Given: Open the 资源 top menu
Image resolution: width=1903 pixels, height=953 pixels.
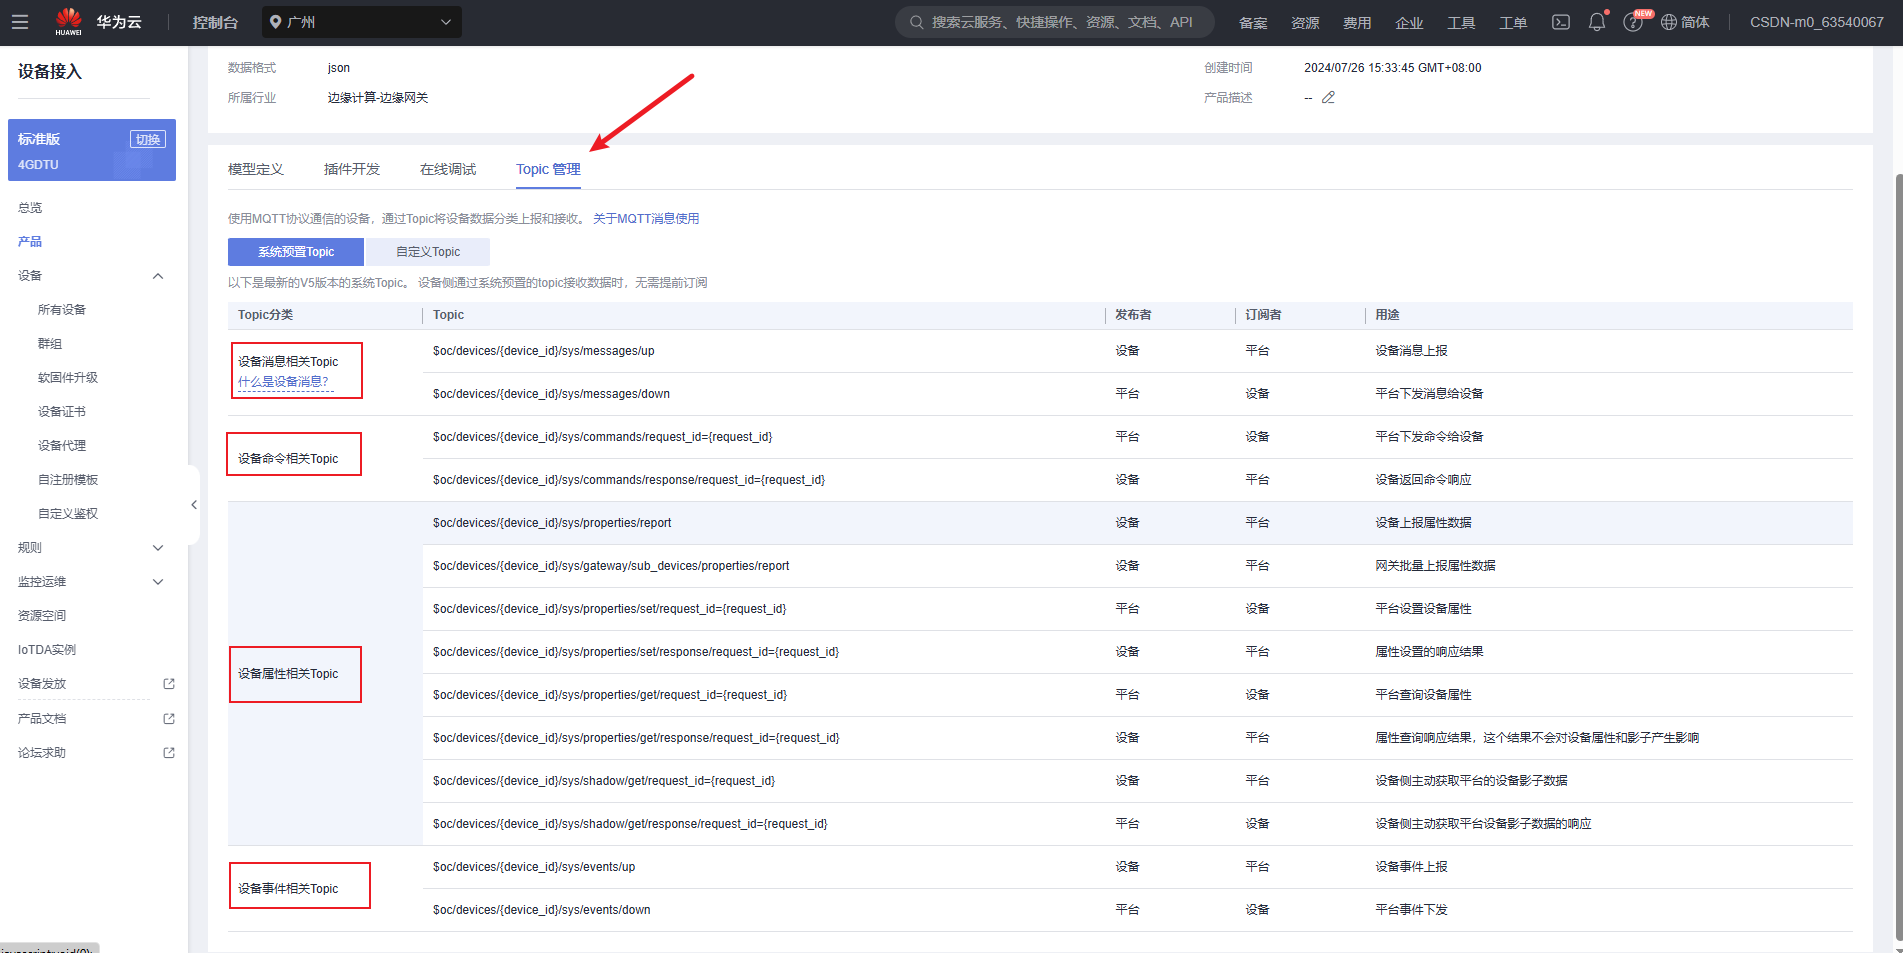Looking at the screenshot, I should pyautogui.click(x=1305, y=22).
